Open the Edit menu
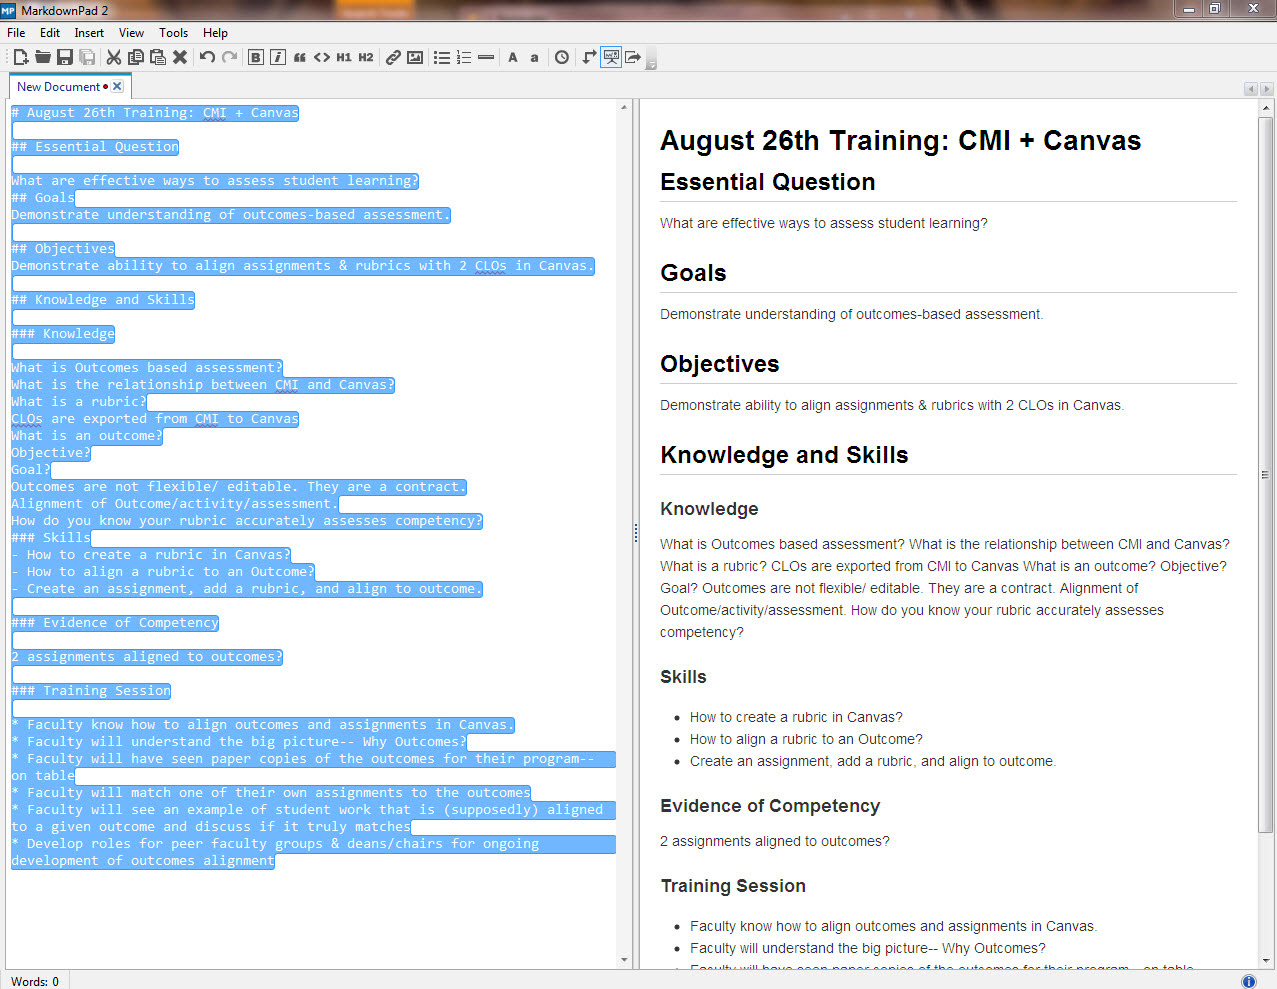 click(50, 32)
